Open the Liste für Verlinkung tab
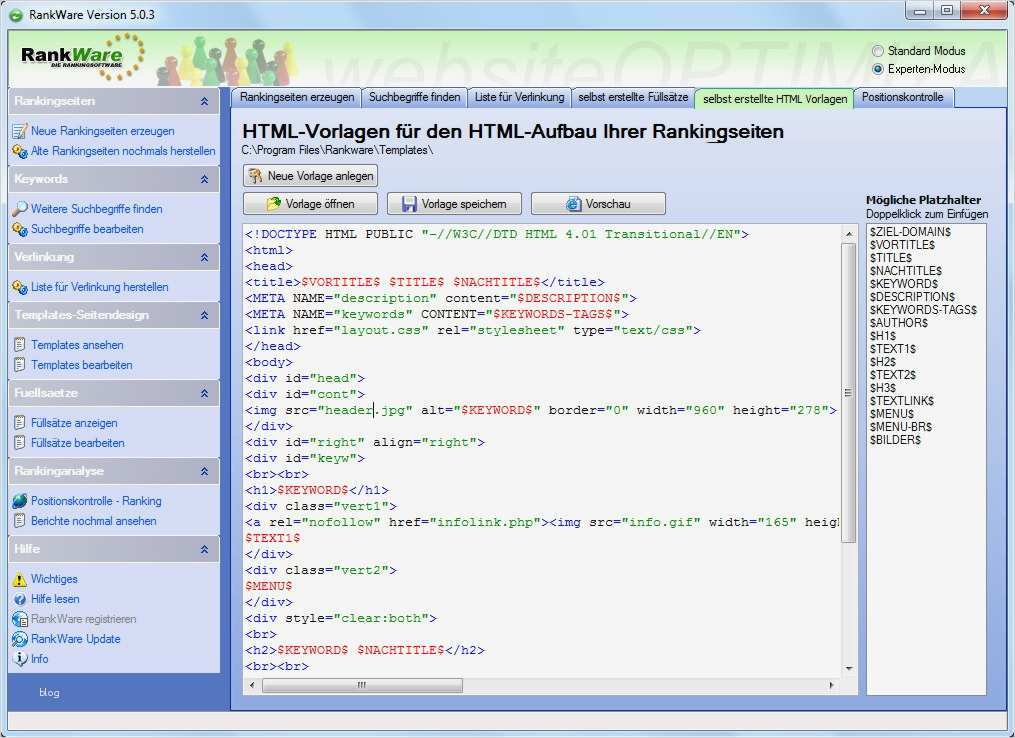Viewport: 1015px width, 738px height. (x=519, y=97)
